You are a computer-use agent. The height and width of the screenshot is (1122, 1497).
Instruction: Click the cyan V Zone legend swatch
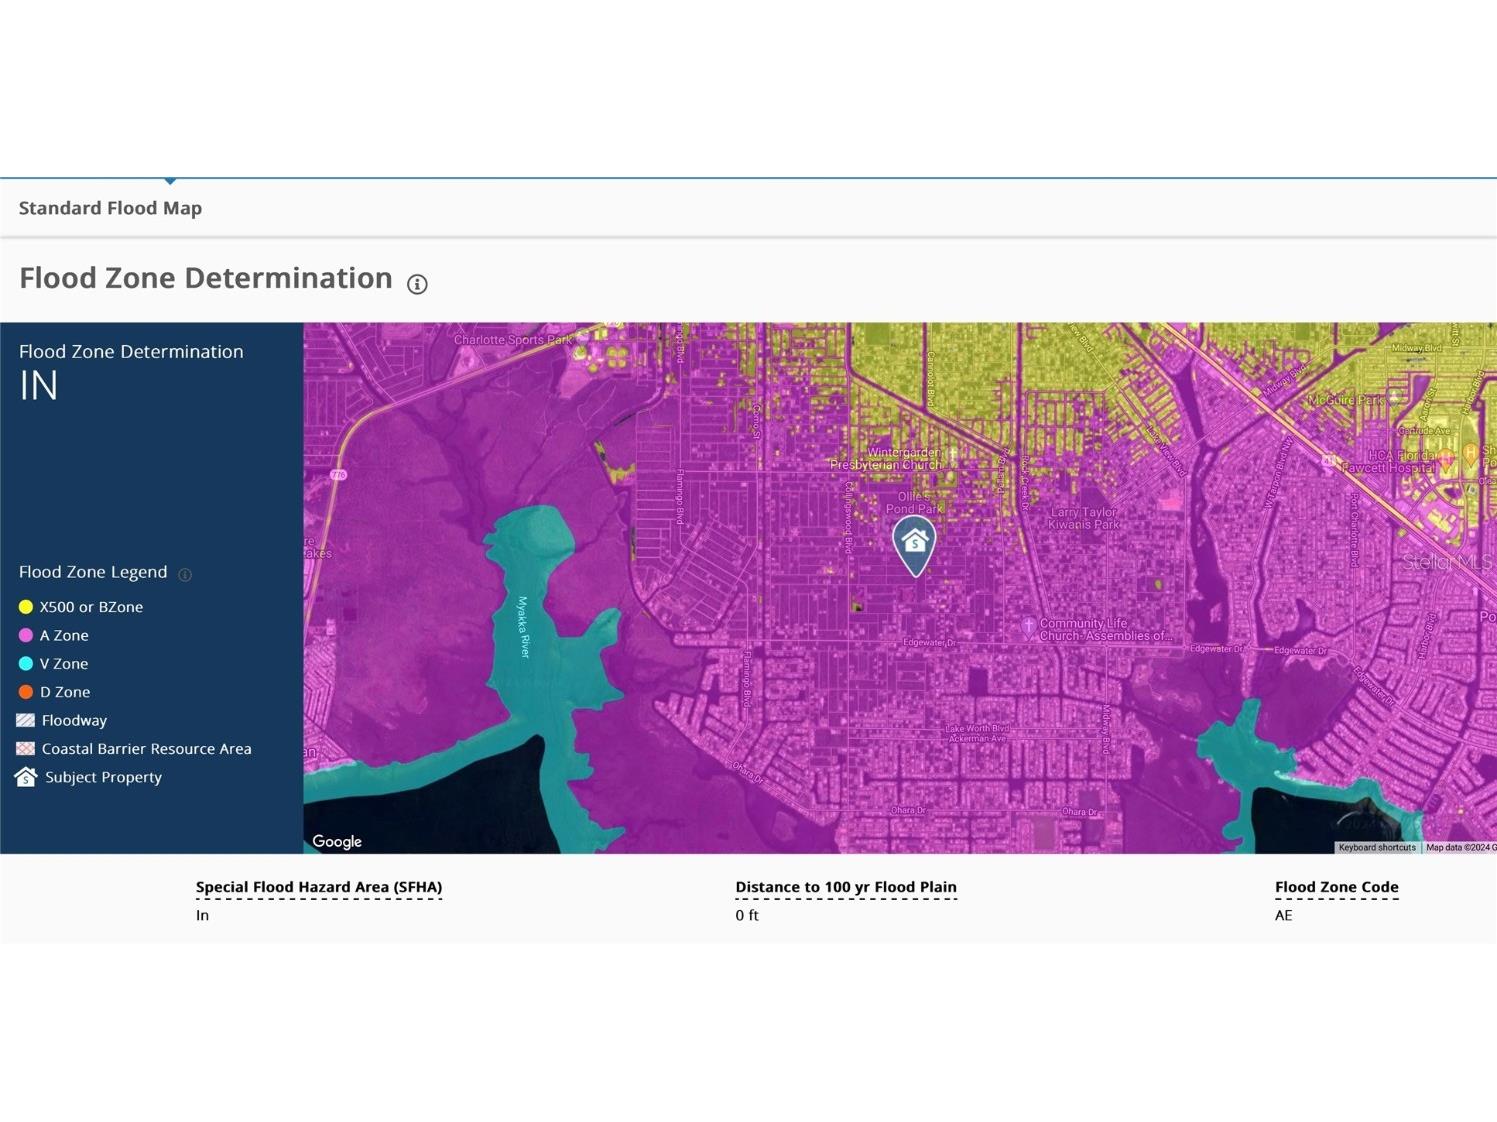[26, 664]
